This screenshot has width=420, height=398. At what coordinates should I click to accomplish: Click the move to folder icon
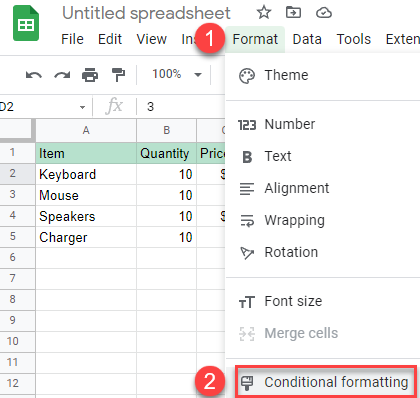(x=293, y=13)
